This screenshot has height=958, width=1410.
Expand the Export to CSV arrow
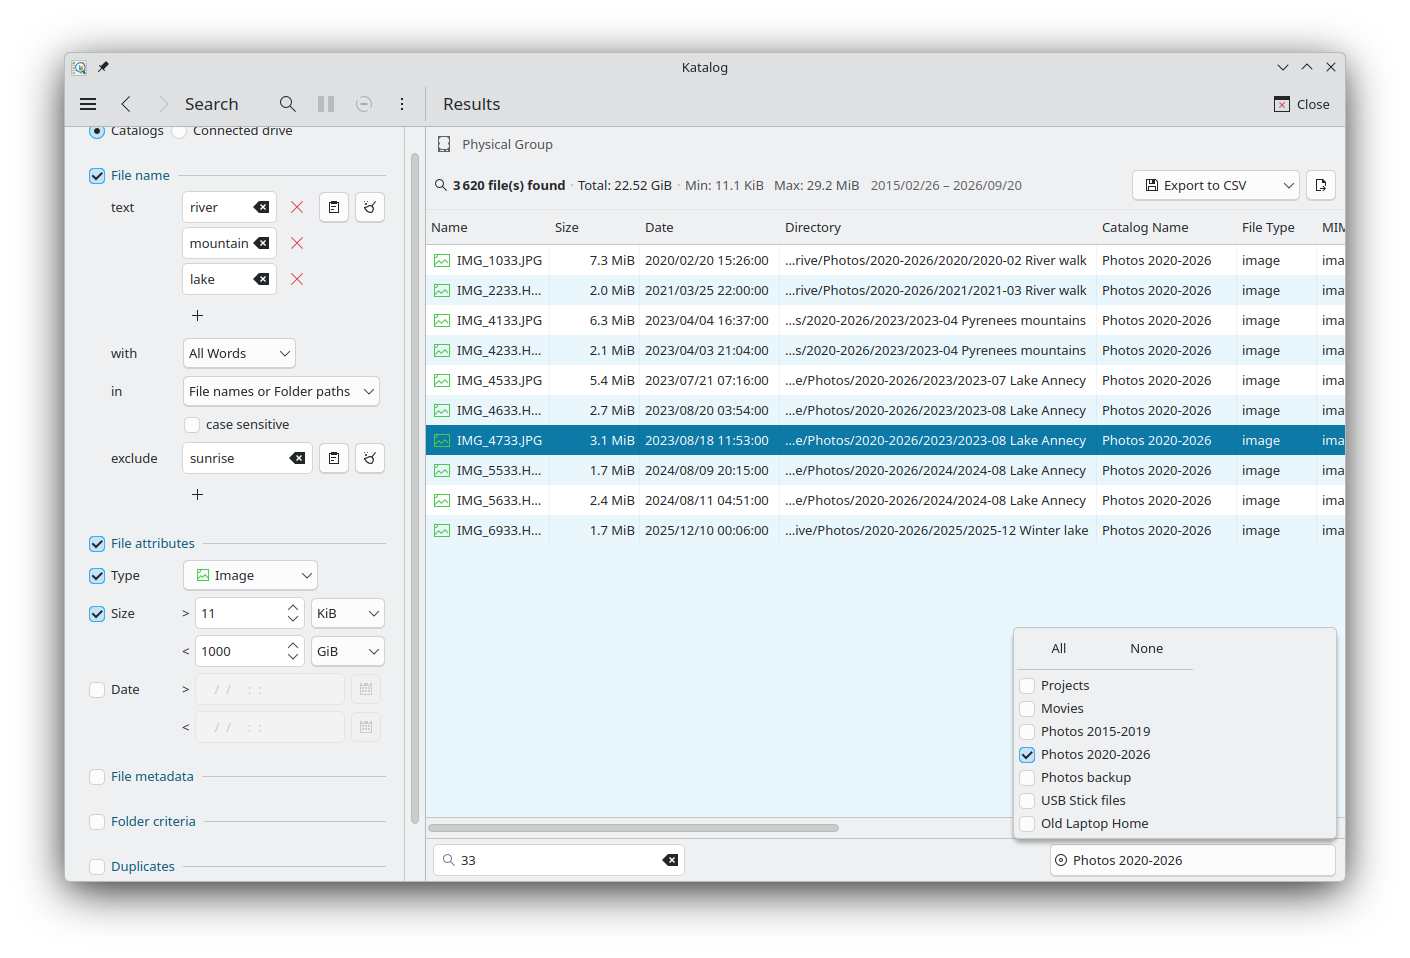[x=1288, y=185]
